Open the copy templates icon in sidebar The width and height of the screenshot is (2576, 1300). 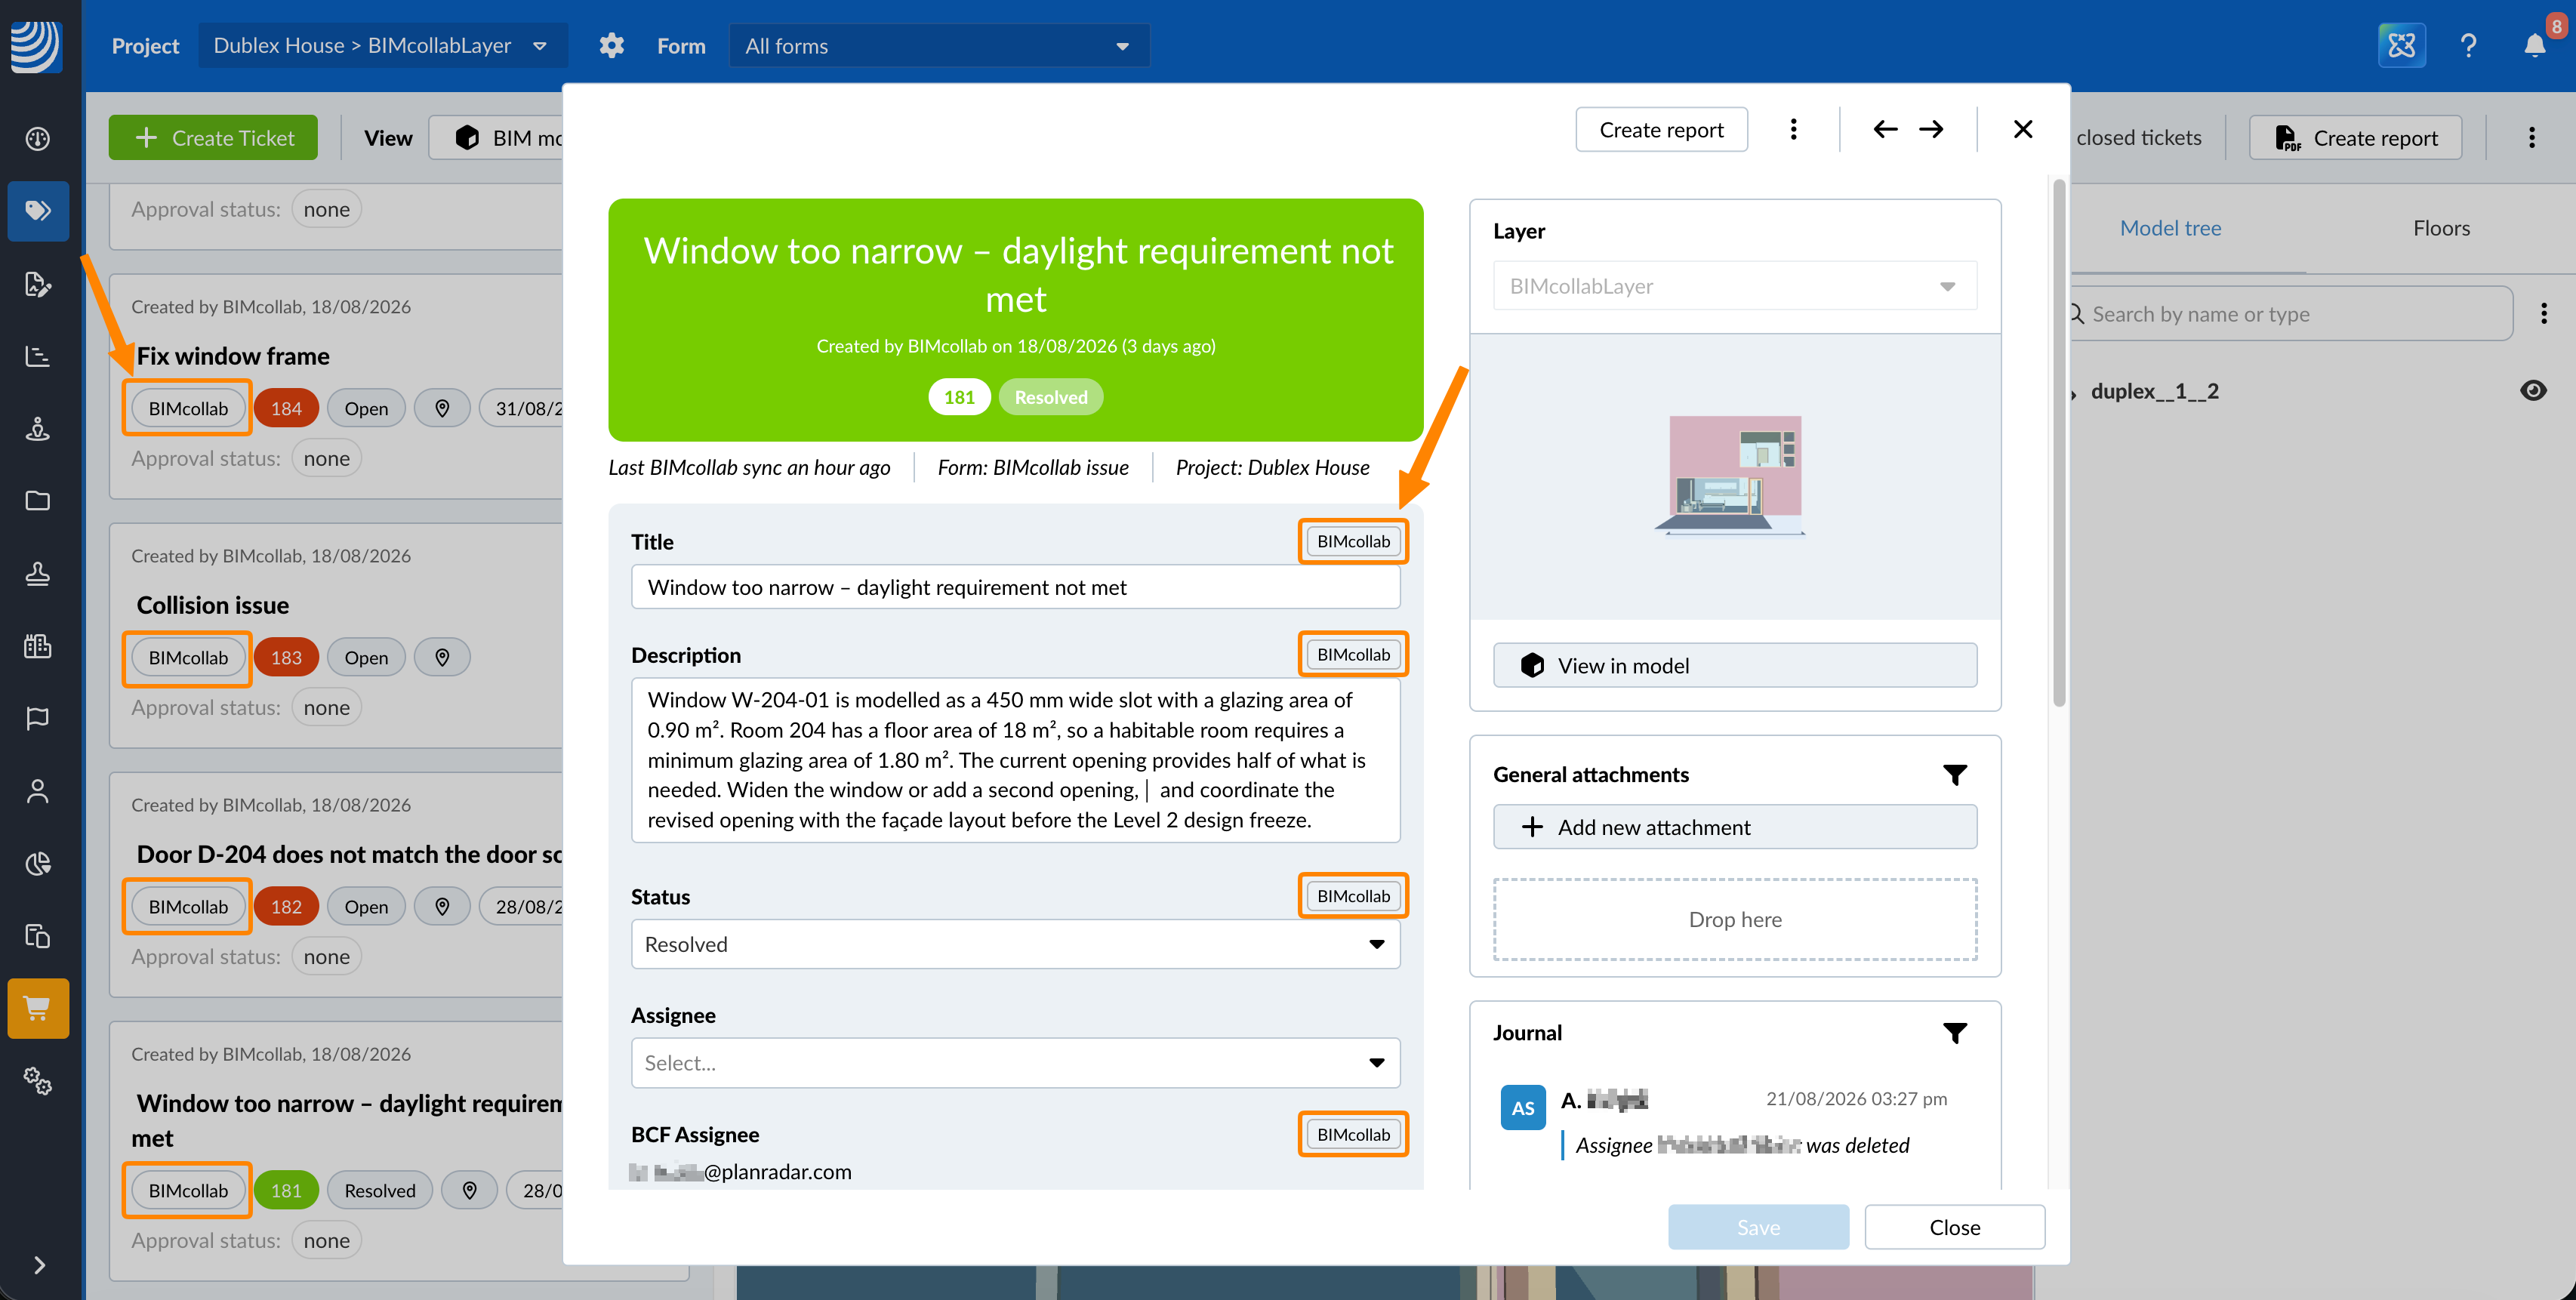tap(38, 936)
